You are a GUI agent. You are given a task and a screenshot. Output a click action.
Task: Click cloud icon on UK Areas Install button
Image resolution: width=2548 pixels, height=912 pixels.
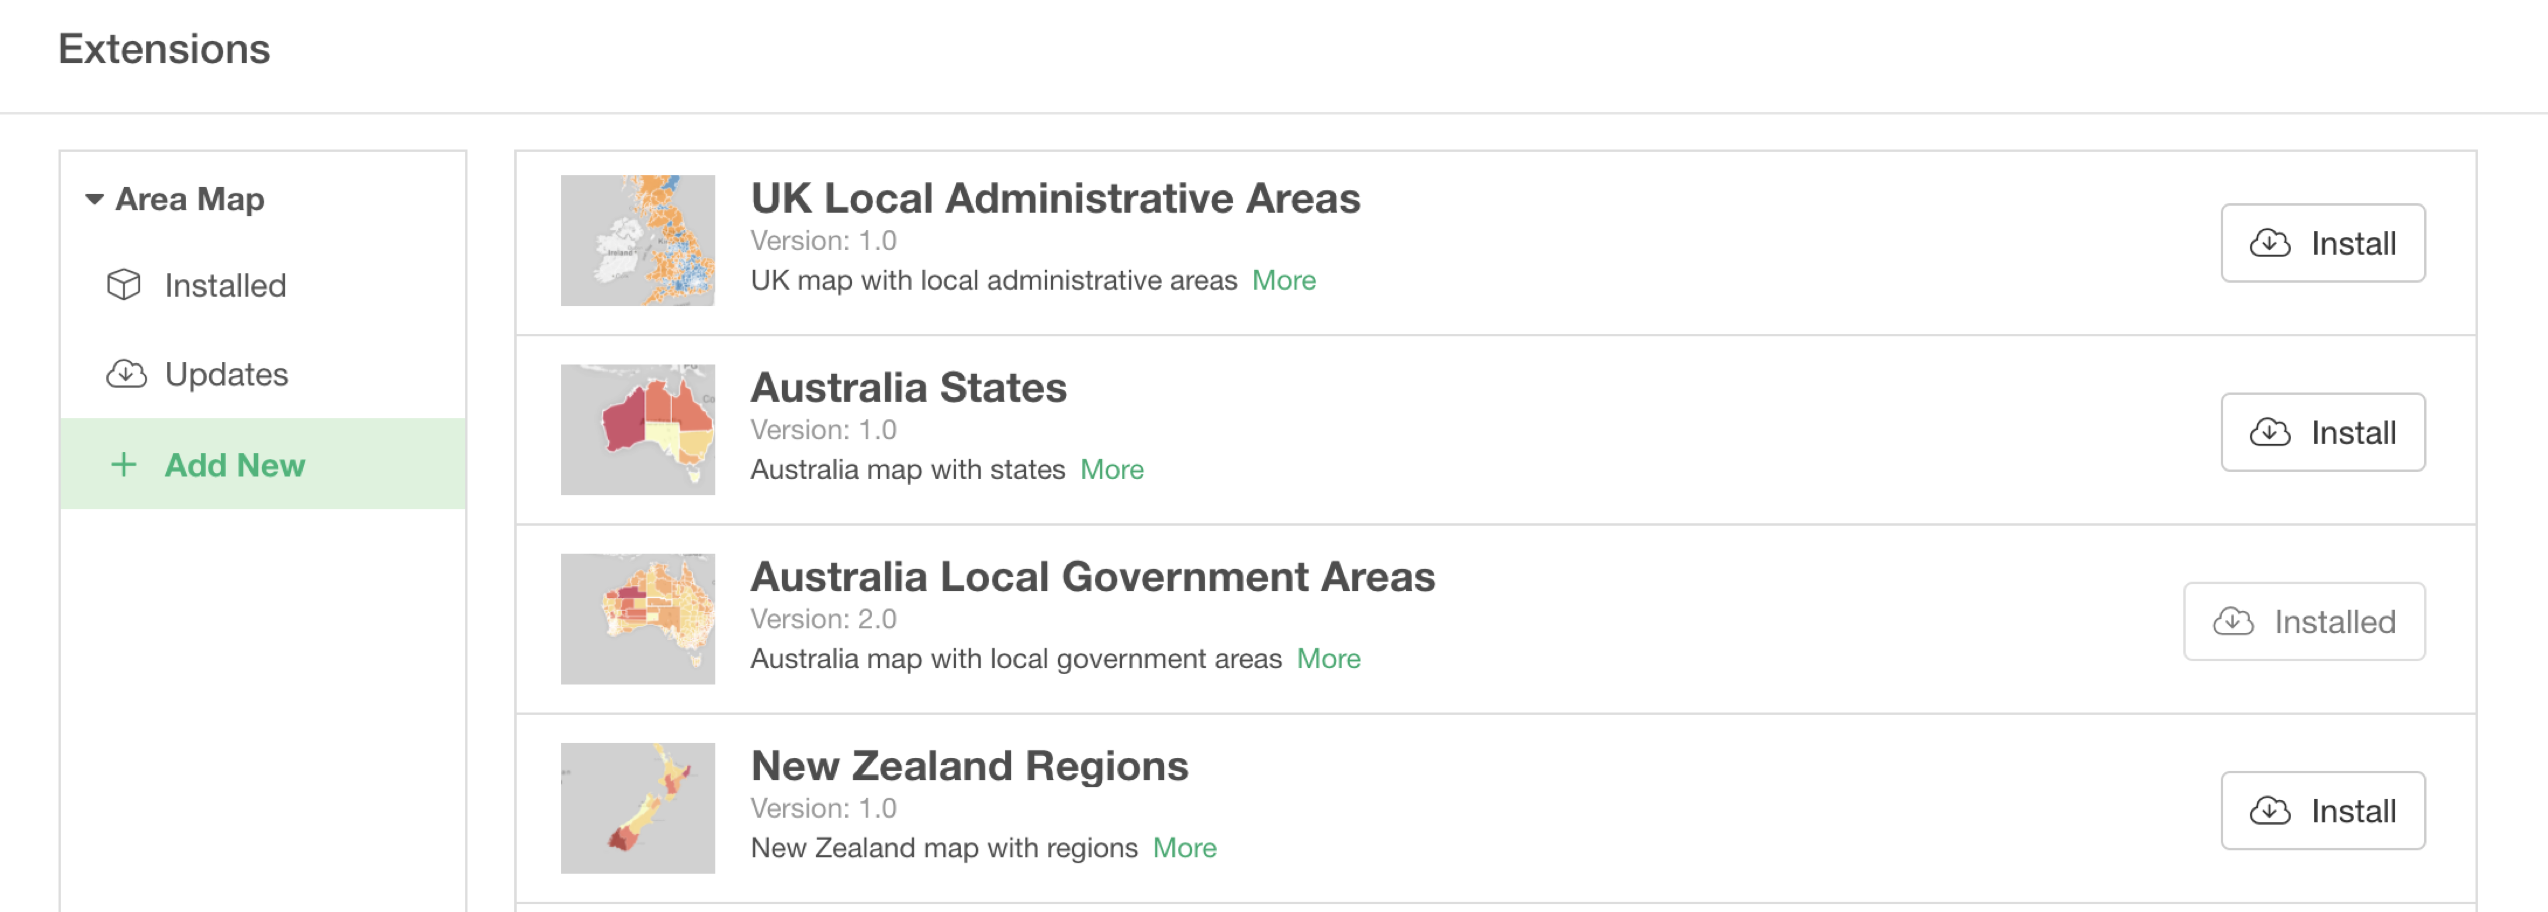click(2270, 243)
